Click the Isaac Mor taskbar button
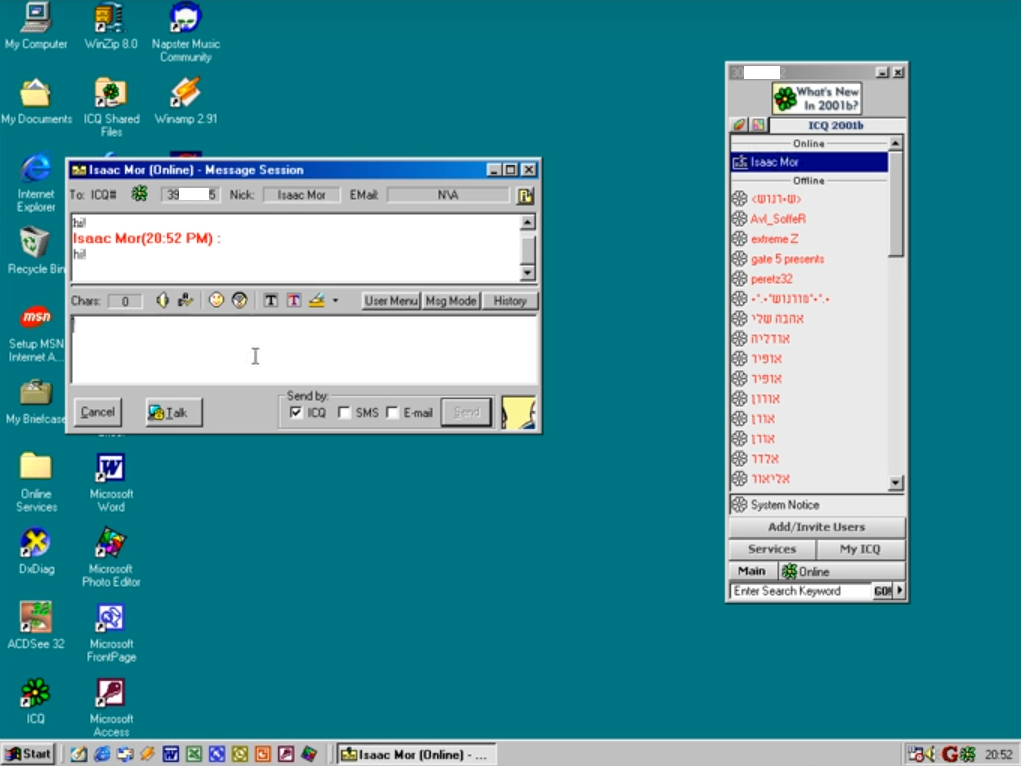The width and height of the screenshot is (1021, 766). coord(415,754)
